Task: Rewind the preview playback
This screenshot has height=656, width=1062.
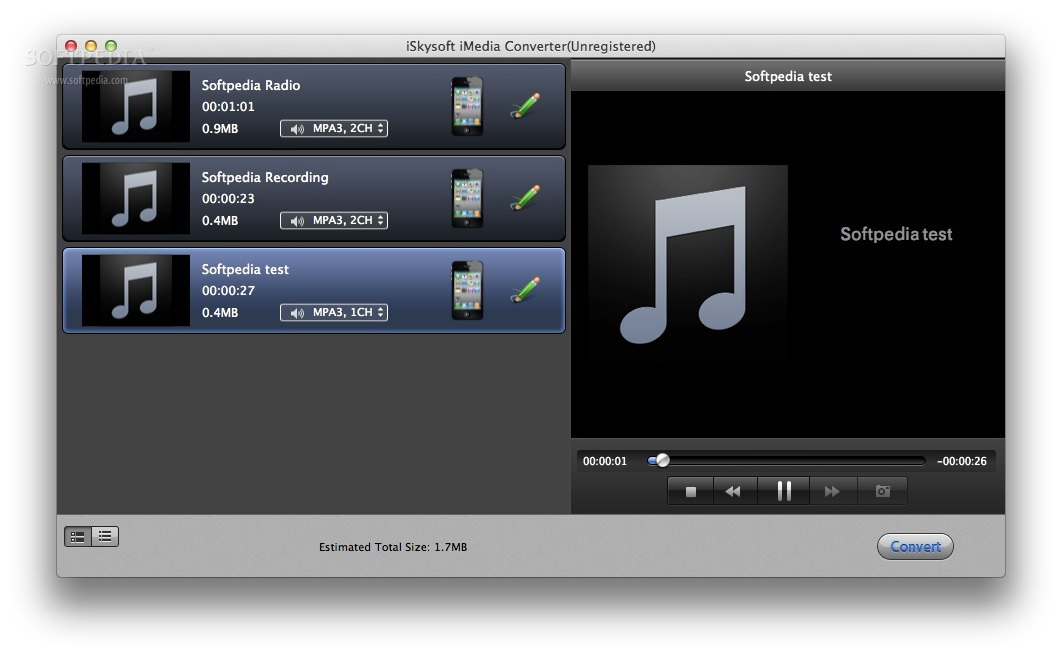Action: coord(736,491)
